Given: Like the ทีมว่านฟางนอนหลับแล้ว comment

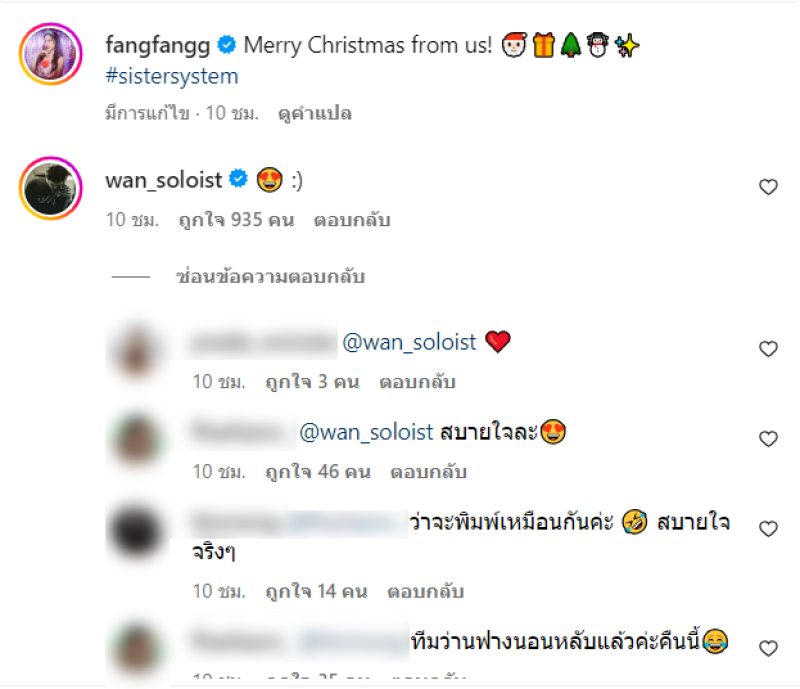Looking at the screenshot, I should 768,648.
